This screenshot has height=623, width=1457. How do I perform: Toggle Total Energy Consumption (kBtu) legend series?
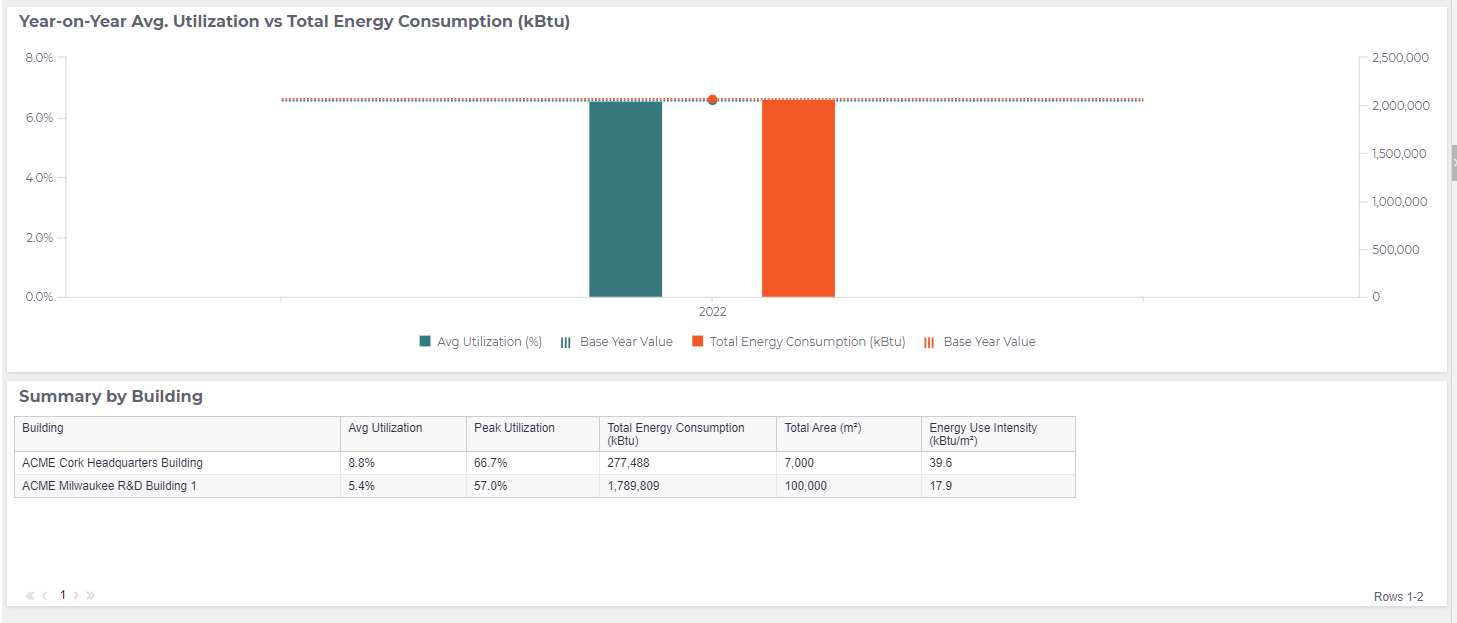point(806,342)
